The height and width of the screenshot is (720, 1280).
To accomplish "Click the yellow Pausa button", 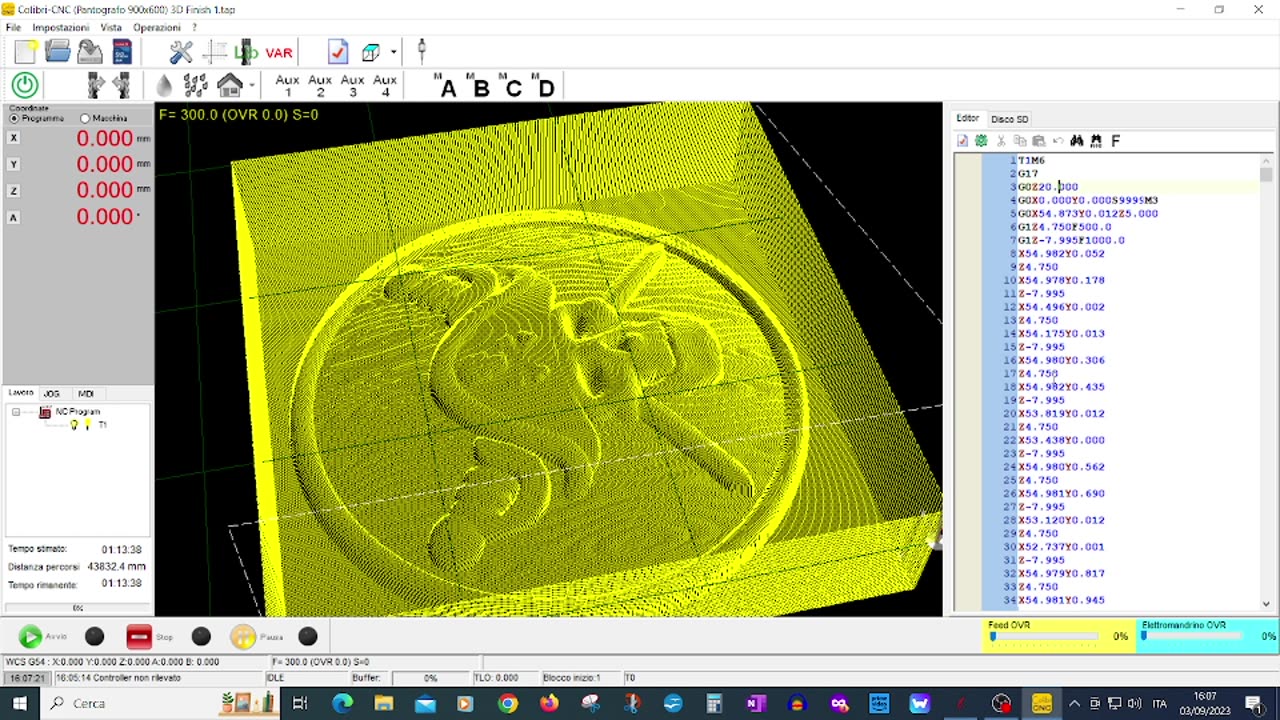I will (x=243, y=636).
